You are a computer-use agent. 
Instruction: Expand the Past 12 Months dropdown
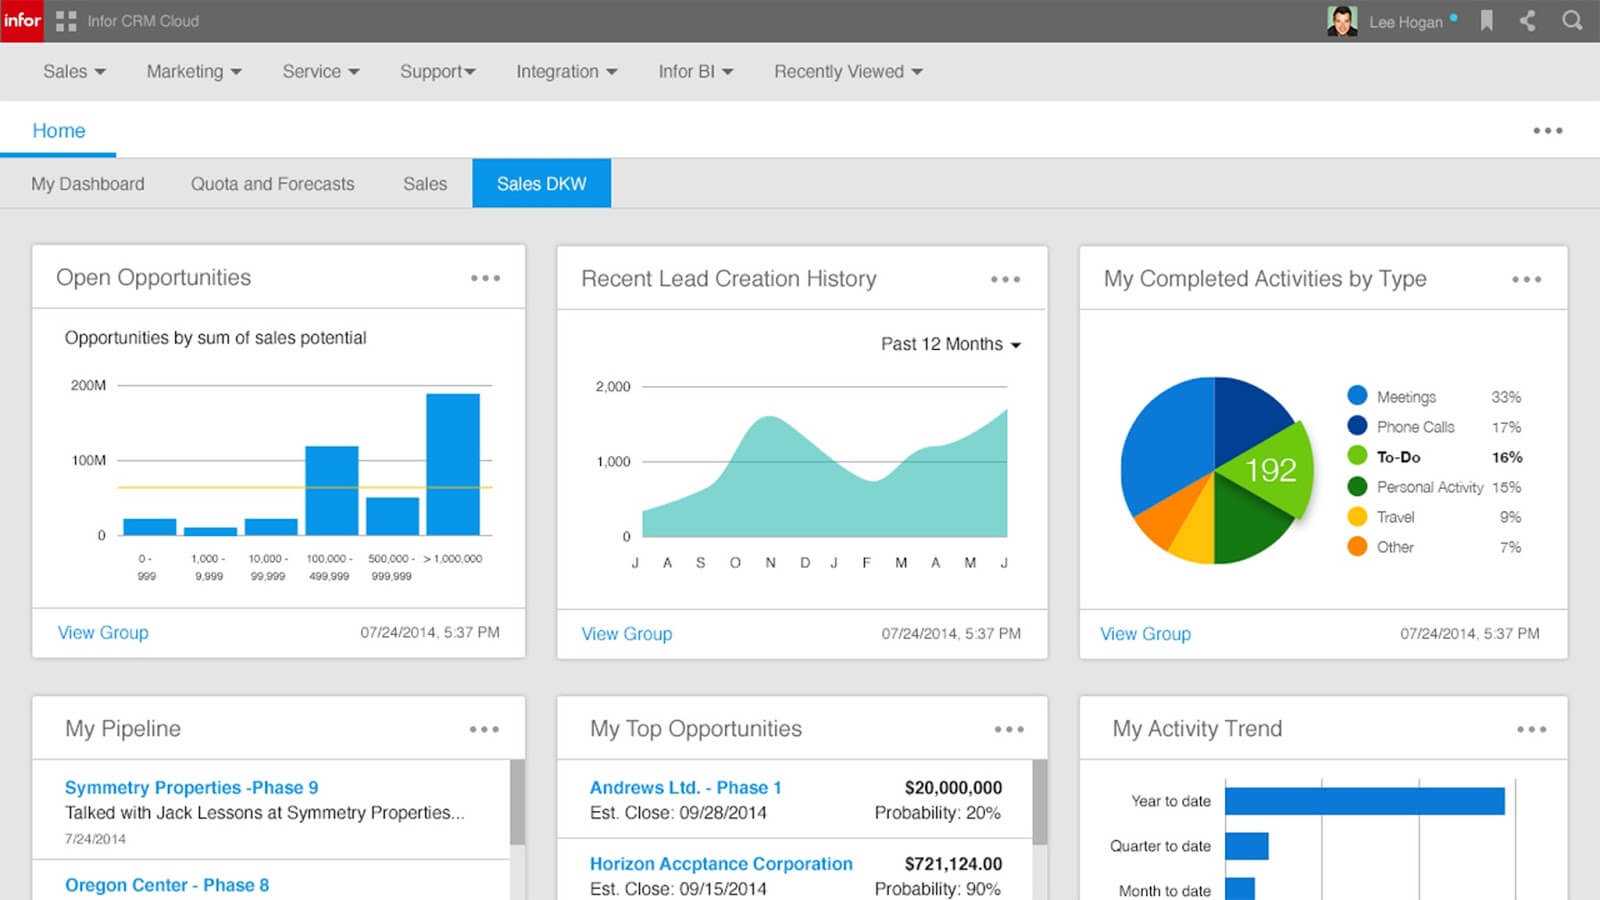(x=951, y=344)
